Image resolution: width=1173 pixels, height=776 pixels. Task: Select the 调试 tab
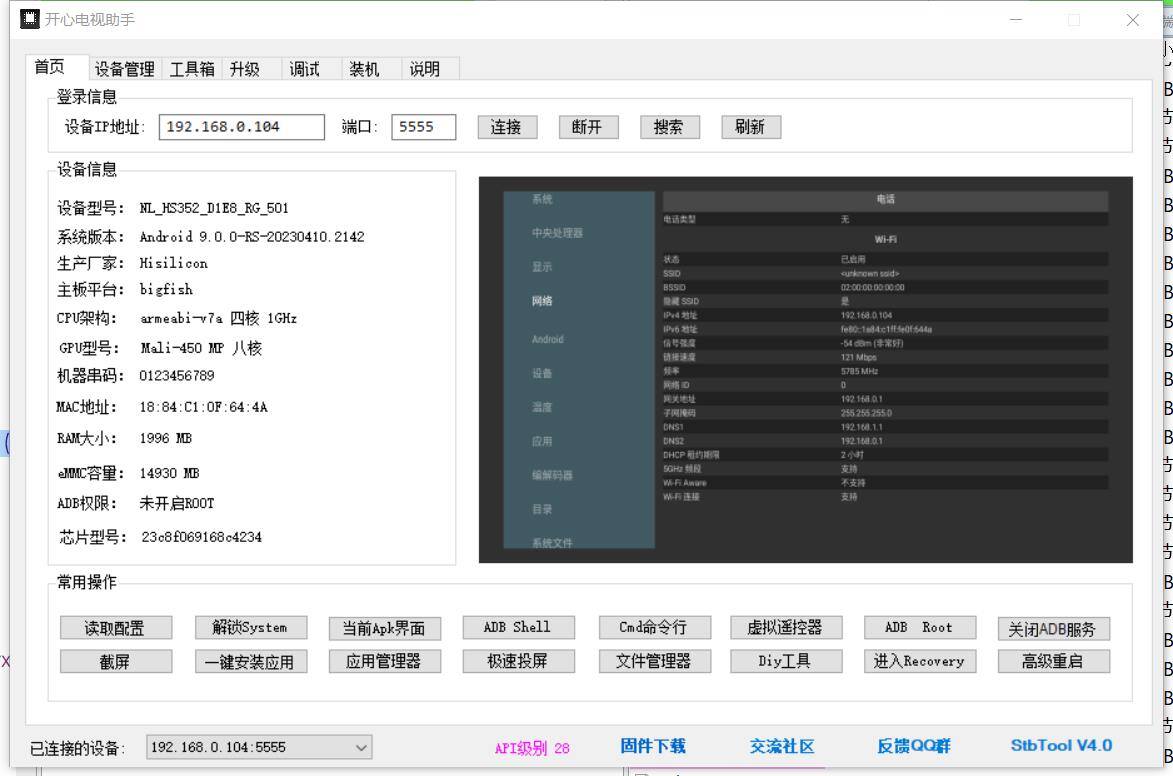(304, 69)
